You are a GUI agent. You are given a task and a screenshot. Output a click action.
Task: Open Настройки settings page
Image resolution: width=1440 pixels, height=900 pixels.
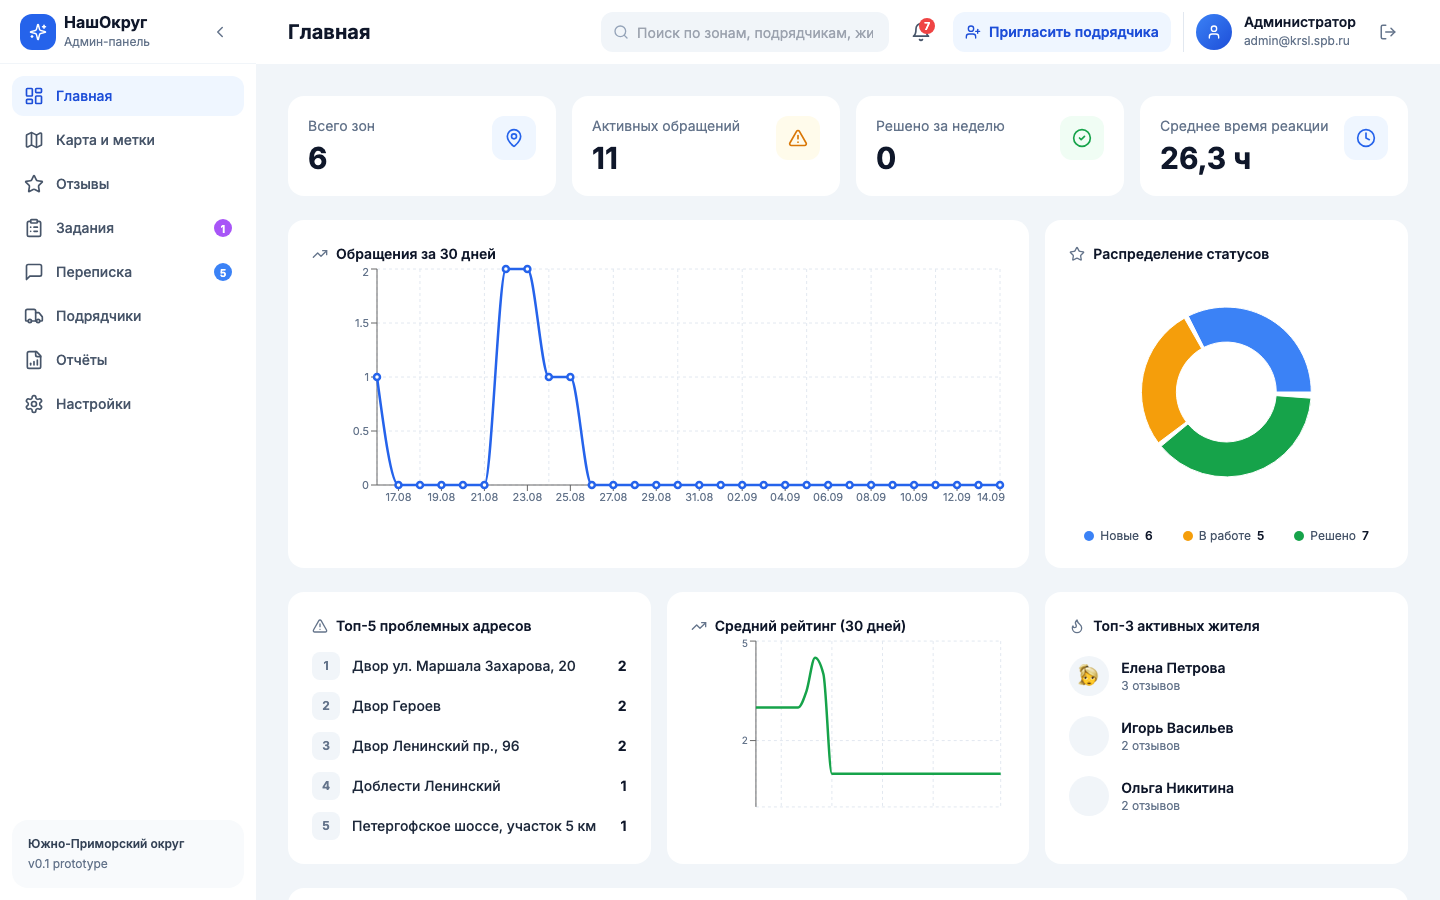pyautogui.click(x=128, y=404)
